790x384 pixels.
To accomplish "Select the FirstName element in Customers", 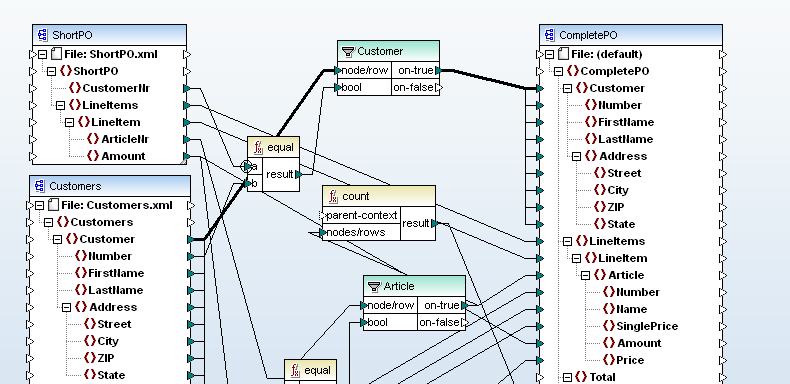I will tap(116, 273).
